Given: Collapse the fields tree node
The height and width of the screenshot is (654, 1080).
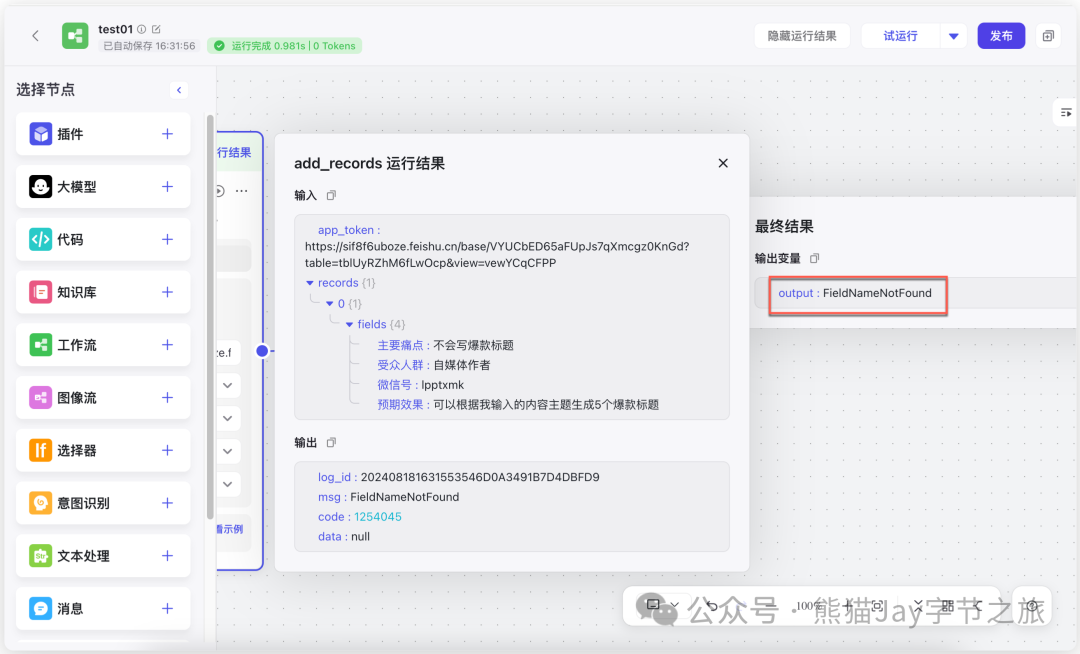Looking at the screenshot, I should pos(349,324).
